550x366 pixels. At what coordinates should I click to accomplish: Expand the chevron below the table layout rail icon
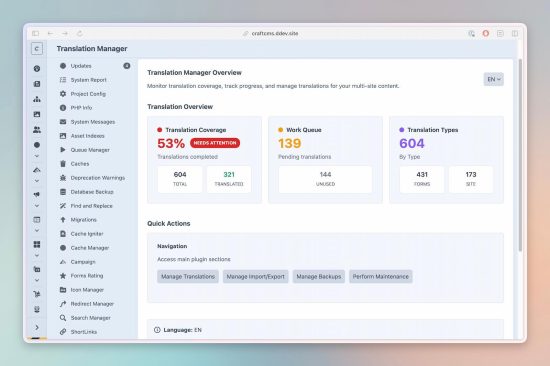(37, 231)
